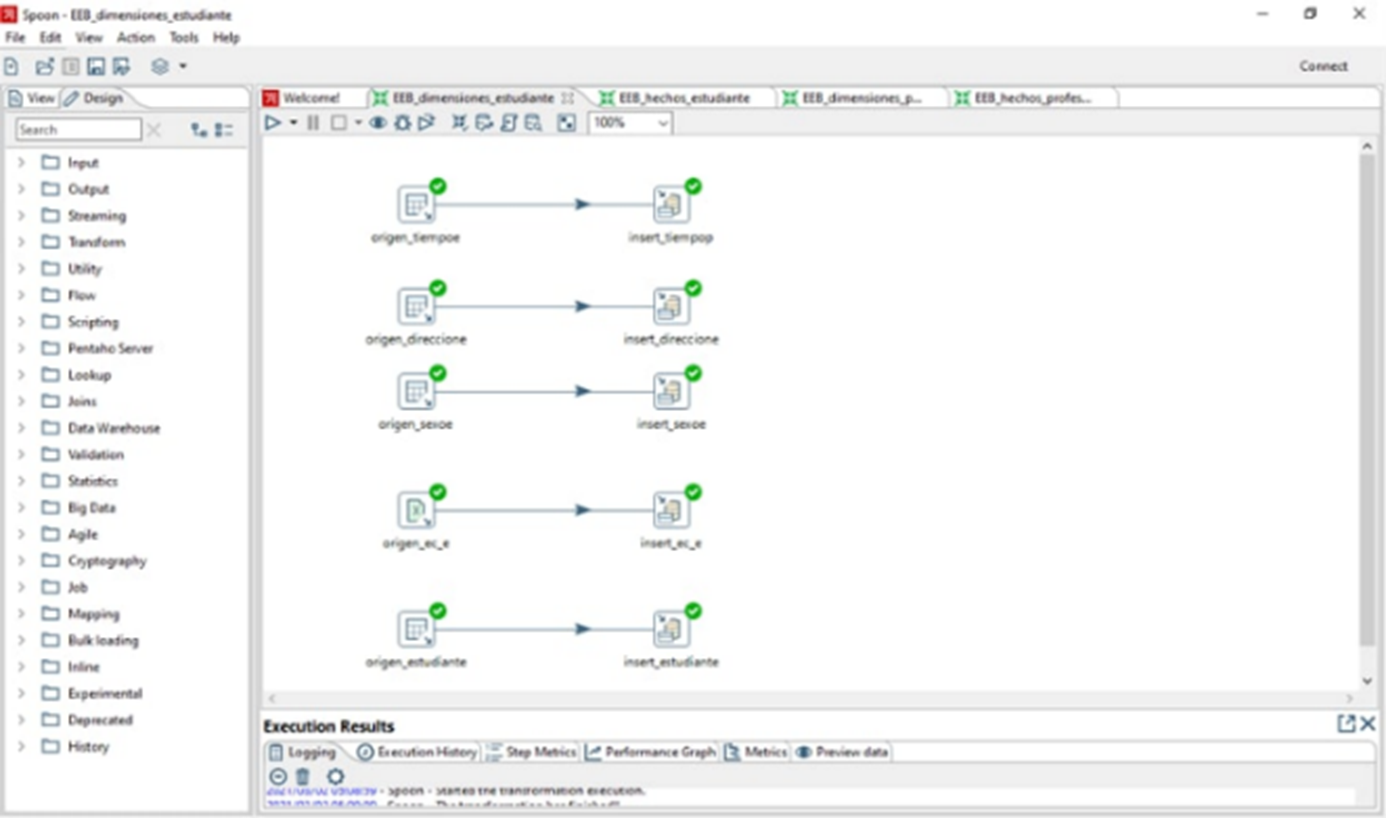The height and width of the screenshot is (818, 1386).
Task: Open the 100% zoom level combo box
Action: [x=630, y=122]
